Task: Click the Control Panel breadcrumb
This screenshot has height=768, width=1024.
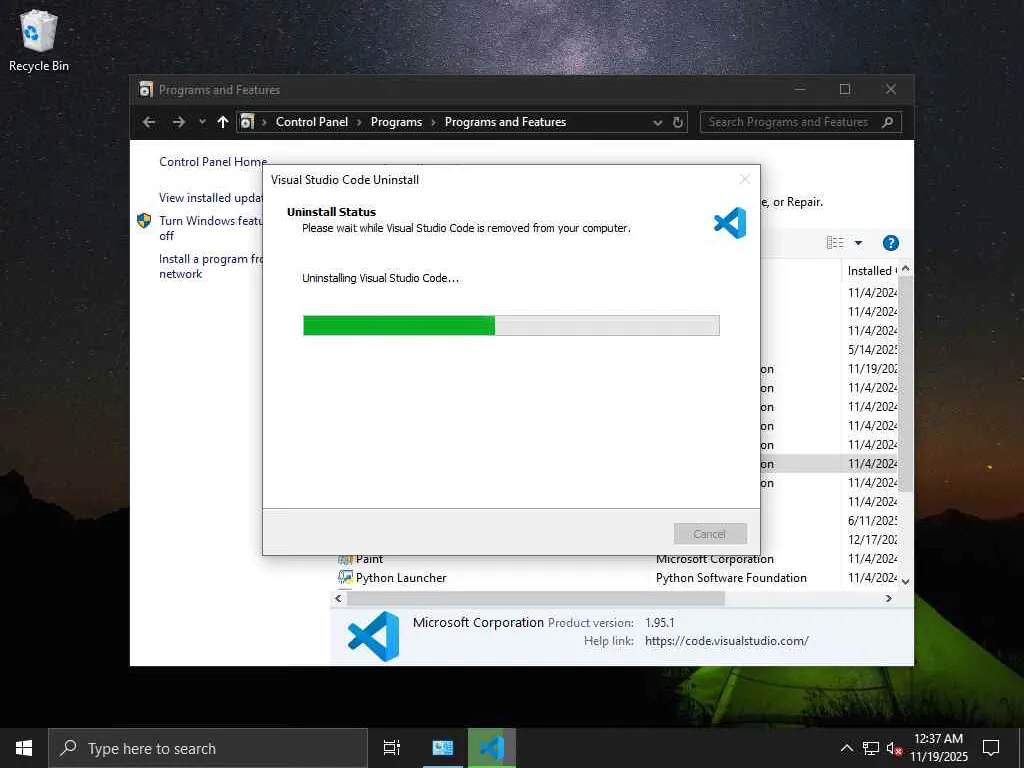Action: point(312,122)
